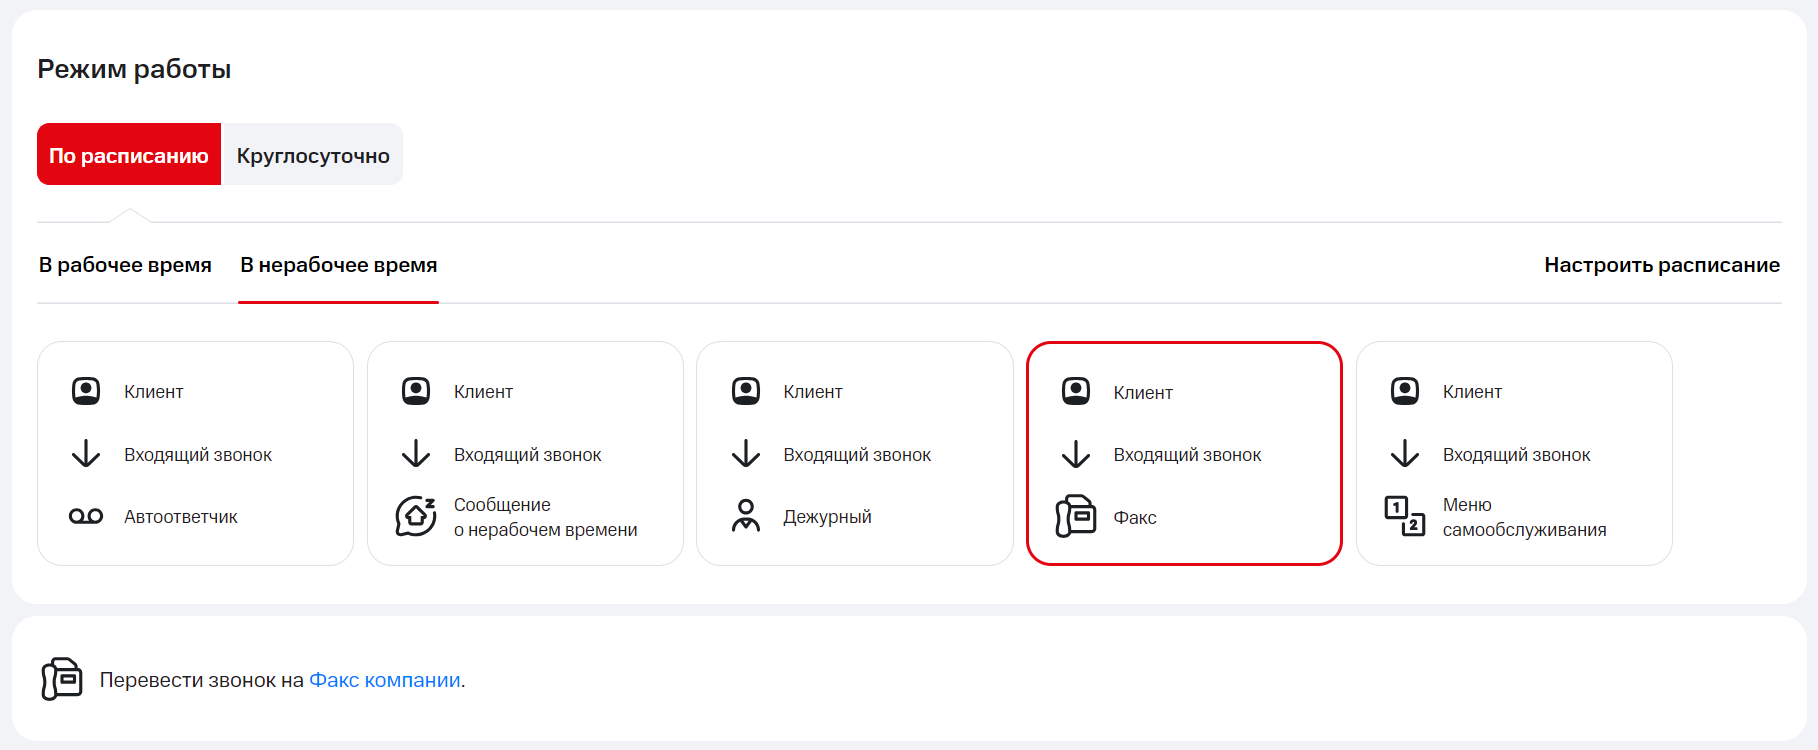Screen dimensions: 1818x750
Task: Switch mode to По расписанию
Action: (129, 155)
